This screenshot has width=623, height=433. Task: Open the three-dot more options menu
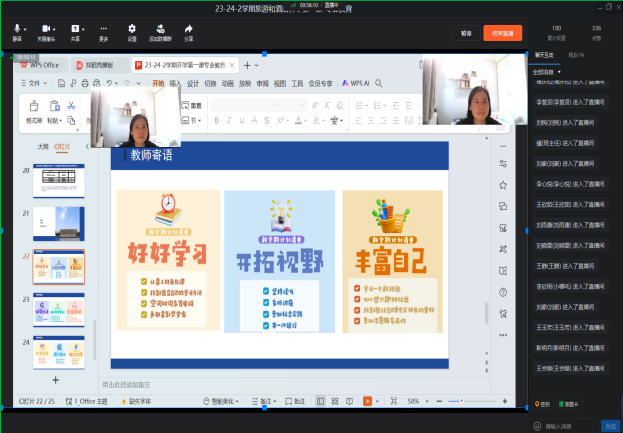click(103, 27)
